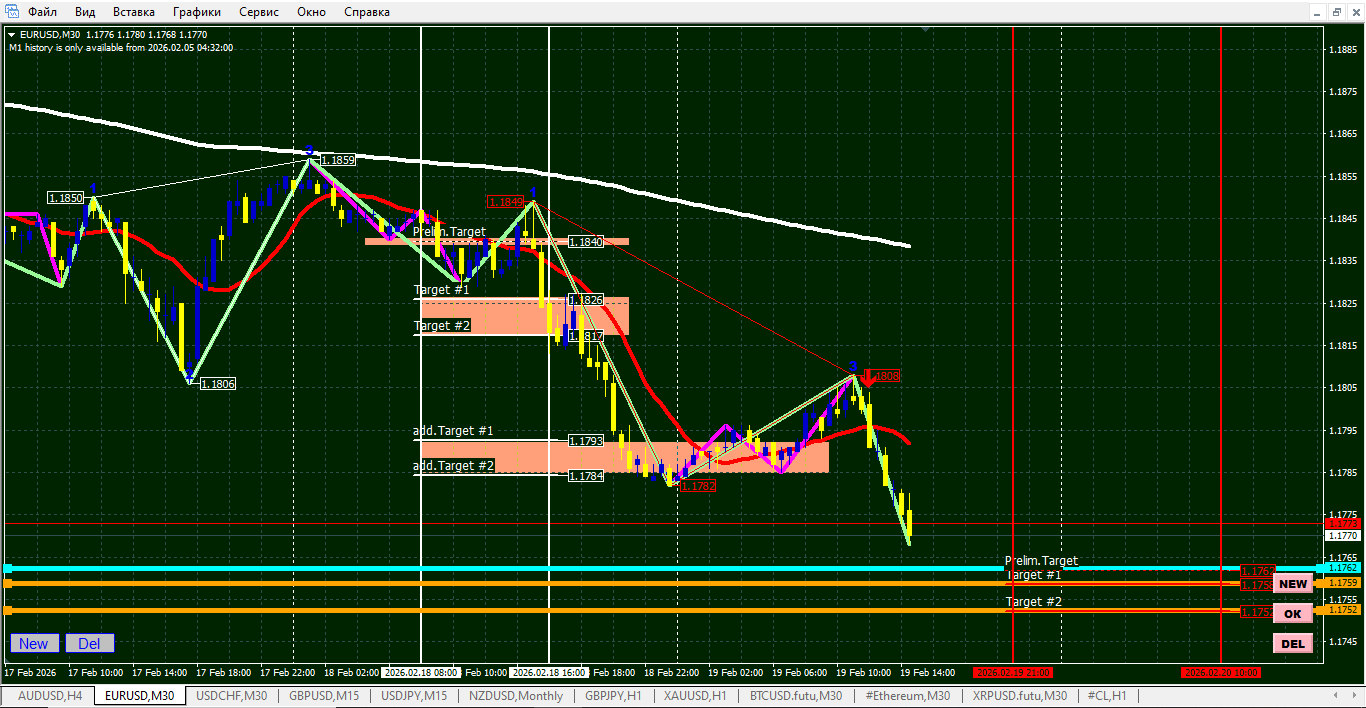
Task: Open the Окно menu
Action: click(x=312, y=12)
